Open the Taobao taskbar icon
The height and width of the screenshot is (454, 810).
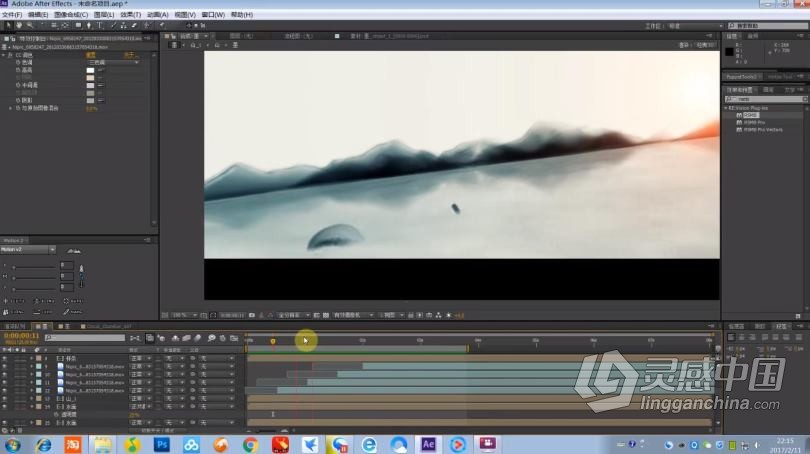(73, 444)
